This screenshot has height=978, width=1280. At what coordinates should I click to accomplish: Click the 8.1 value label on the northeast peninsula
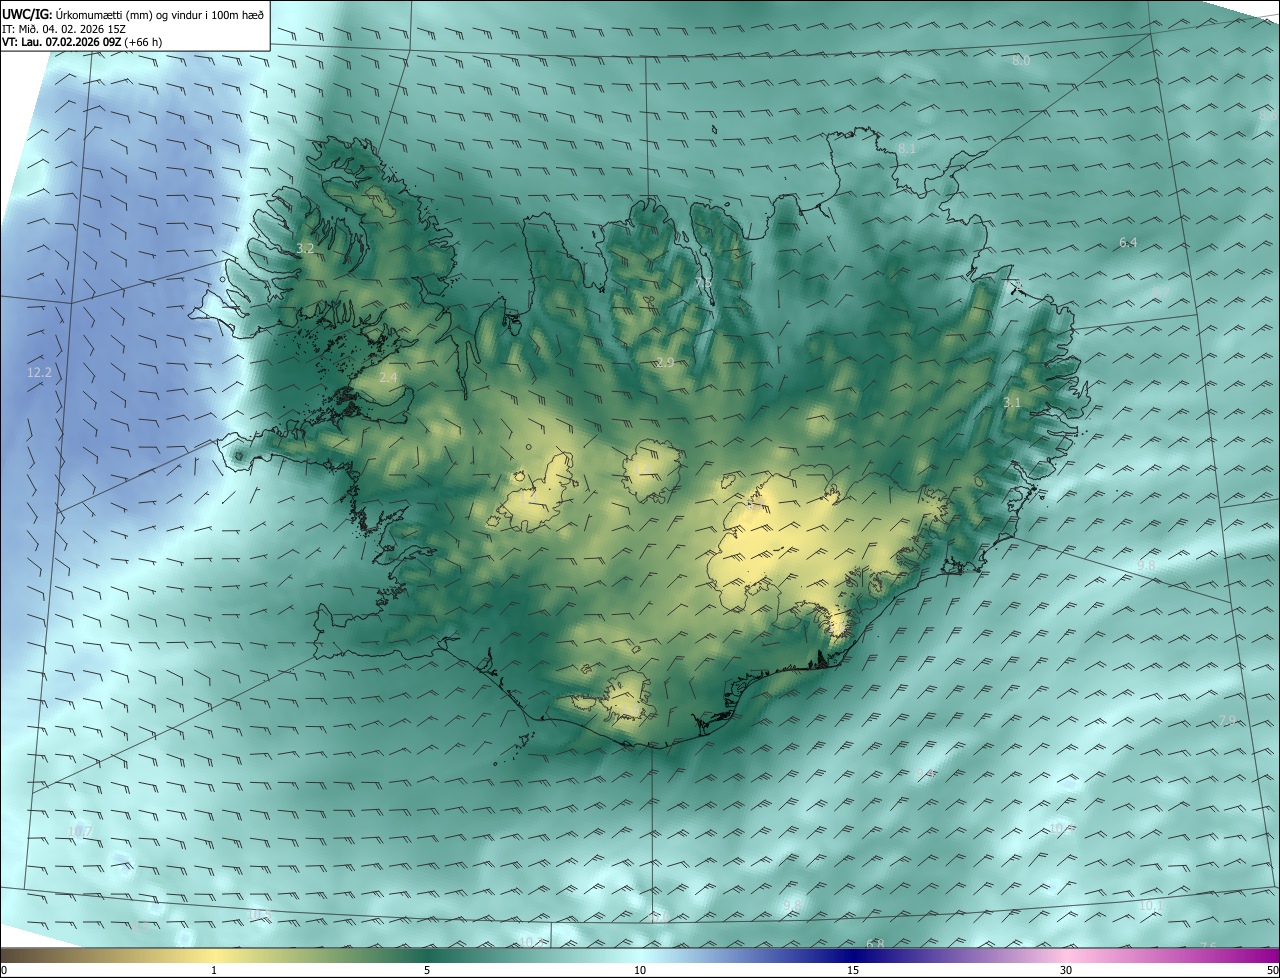click(x=907, y=149)
